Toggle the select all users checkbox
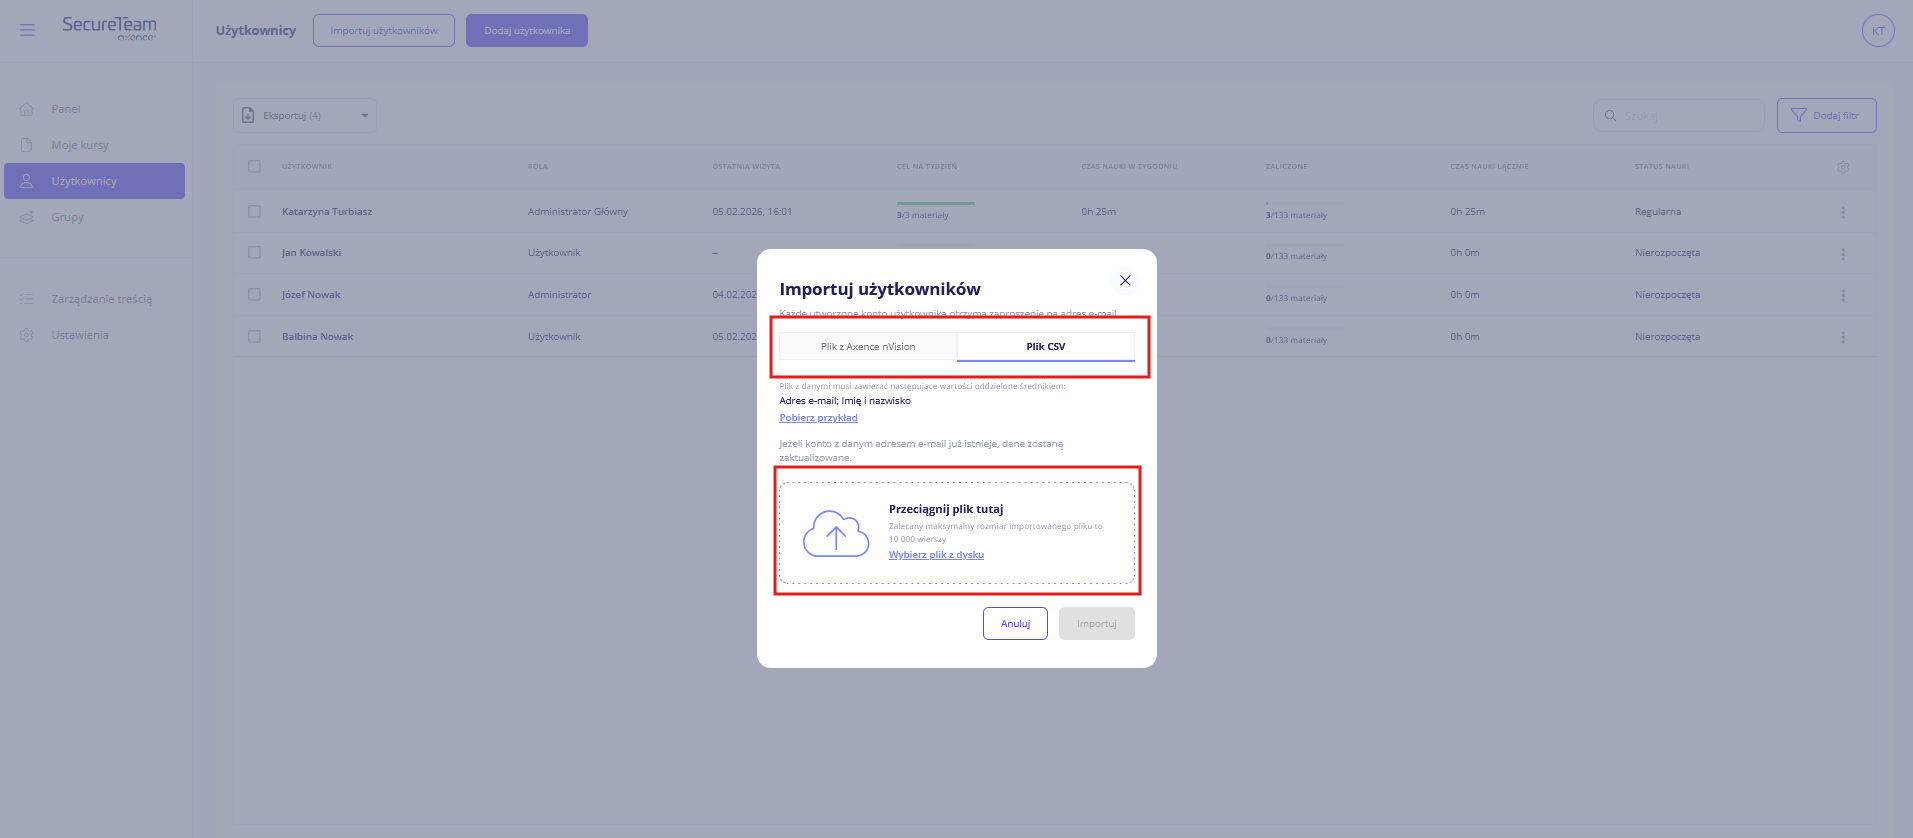Image resolution: width=1913 pixels, height=838 pixels. pyautogui.click(x=254, y=167)
